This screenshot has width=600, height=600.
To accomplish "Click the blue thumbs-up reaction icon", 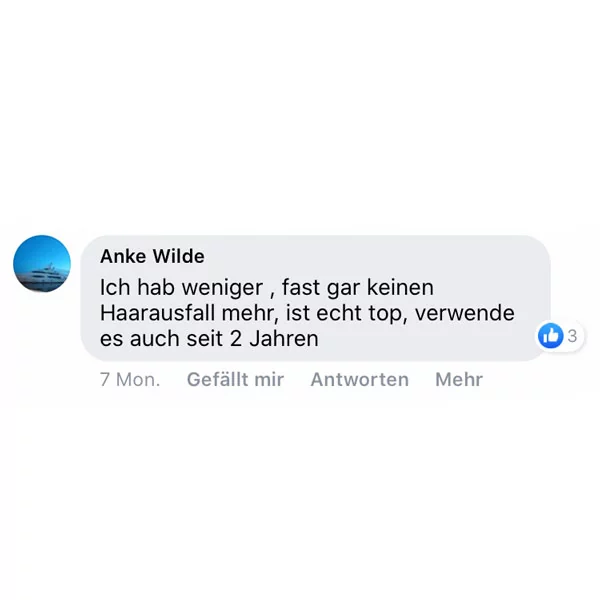I will (x=551, y=336).
